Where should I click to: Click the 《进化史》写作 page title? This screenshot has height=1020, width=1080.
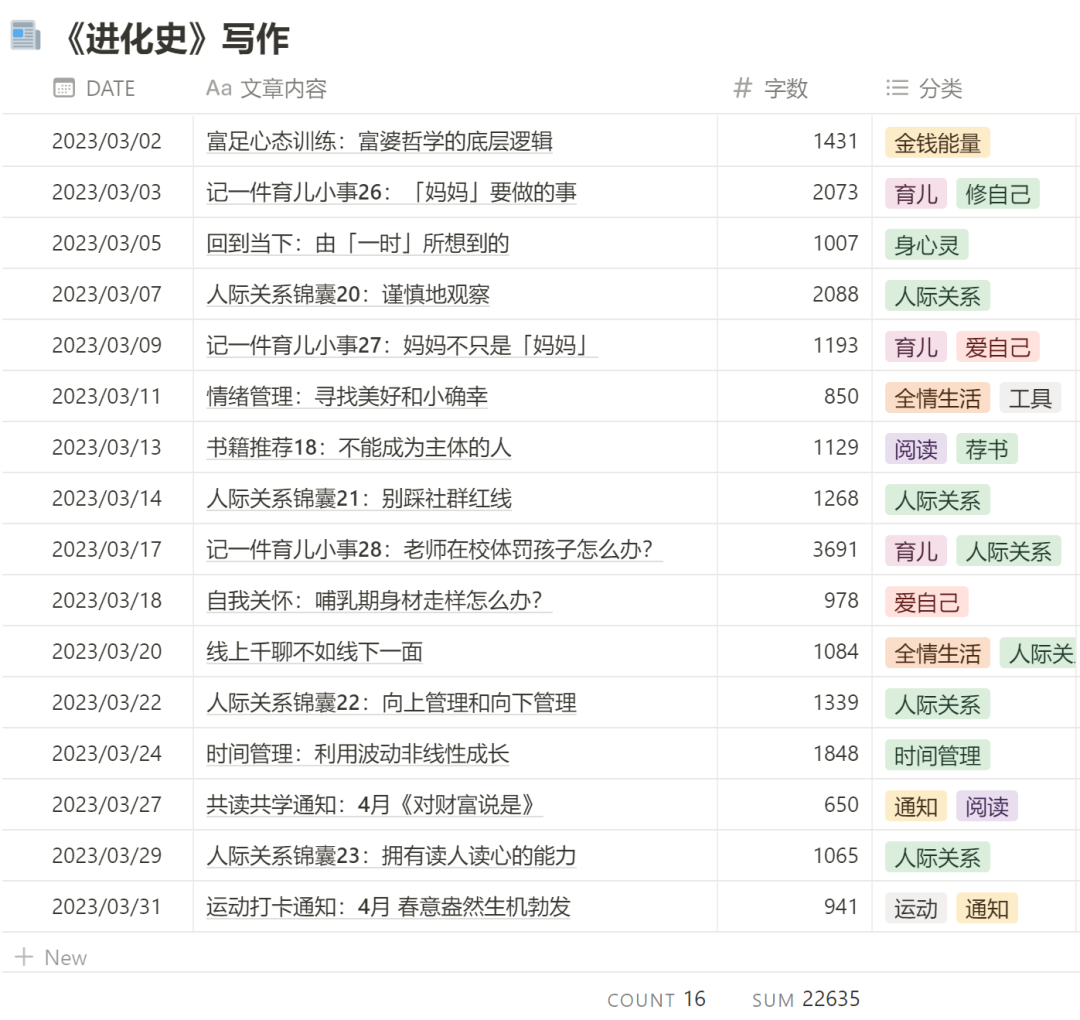(x=177, y=38)
